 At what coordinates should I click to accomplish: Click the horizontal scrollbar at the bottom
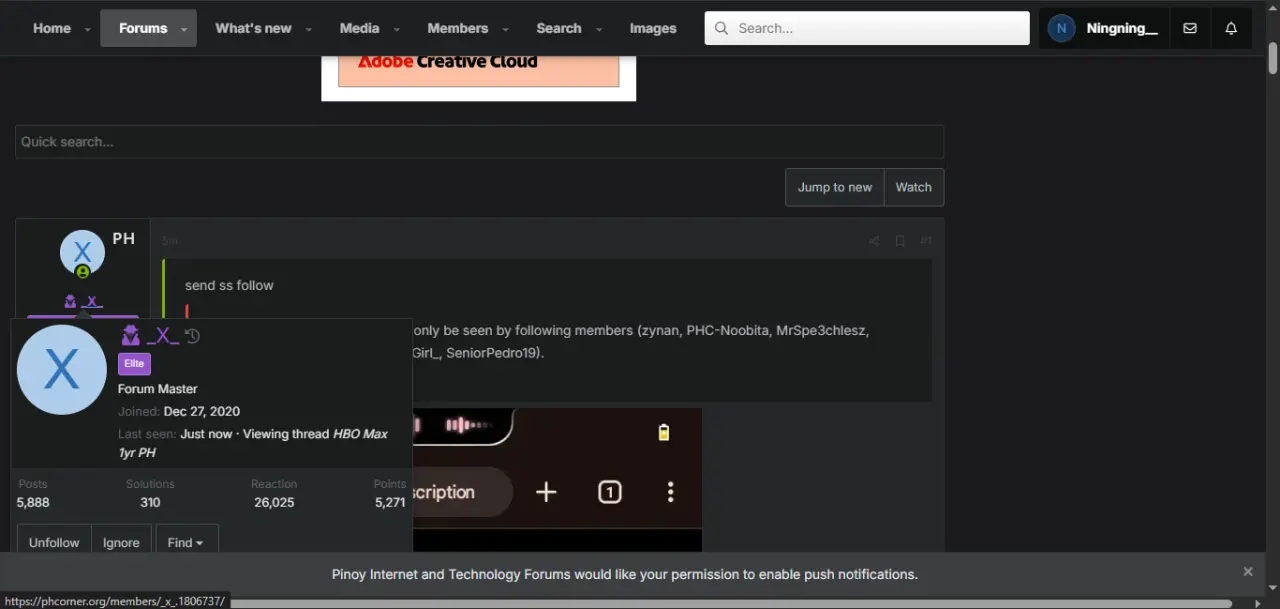click(730, 603)
